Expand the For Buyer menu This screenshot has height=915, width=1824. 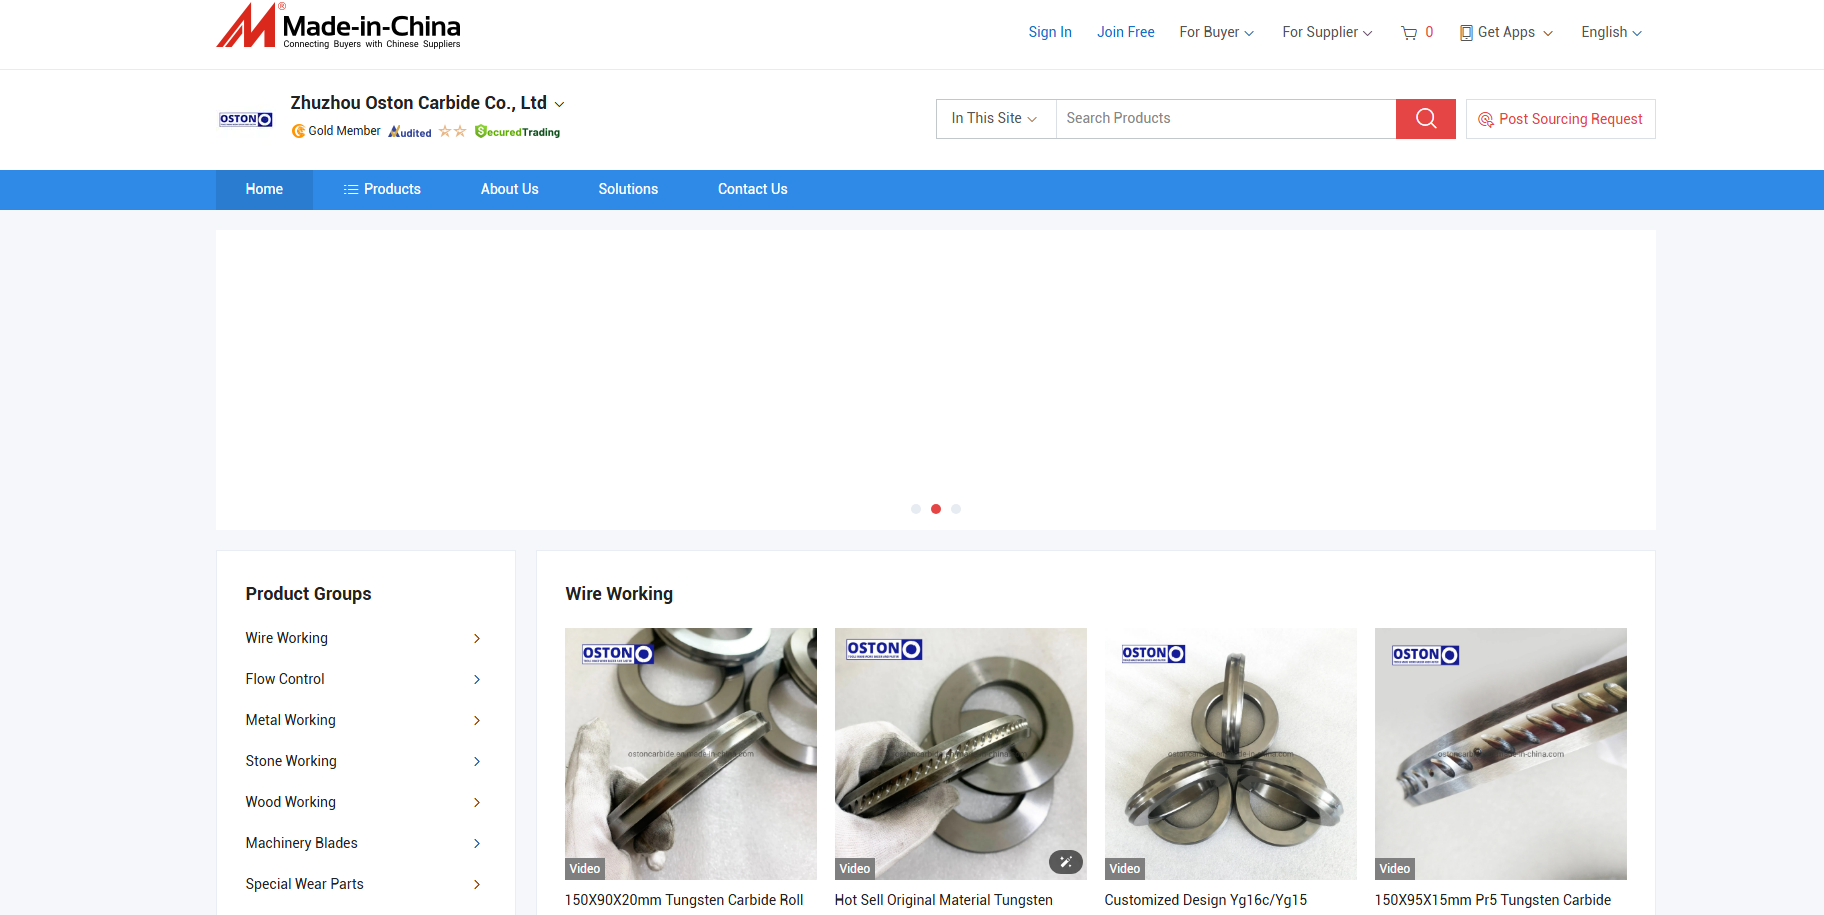click(x=1216, y=33)
